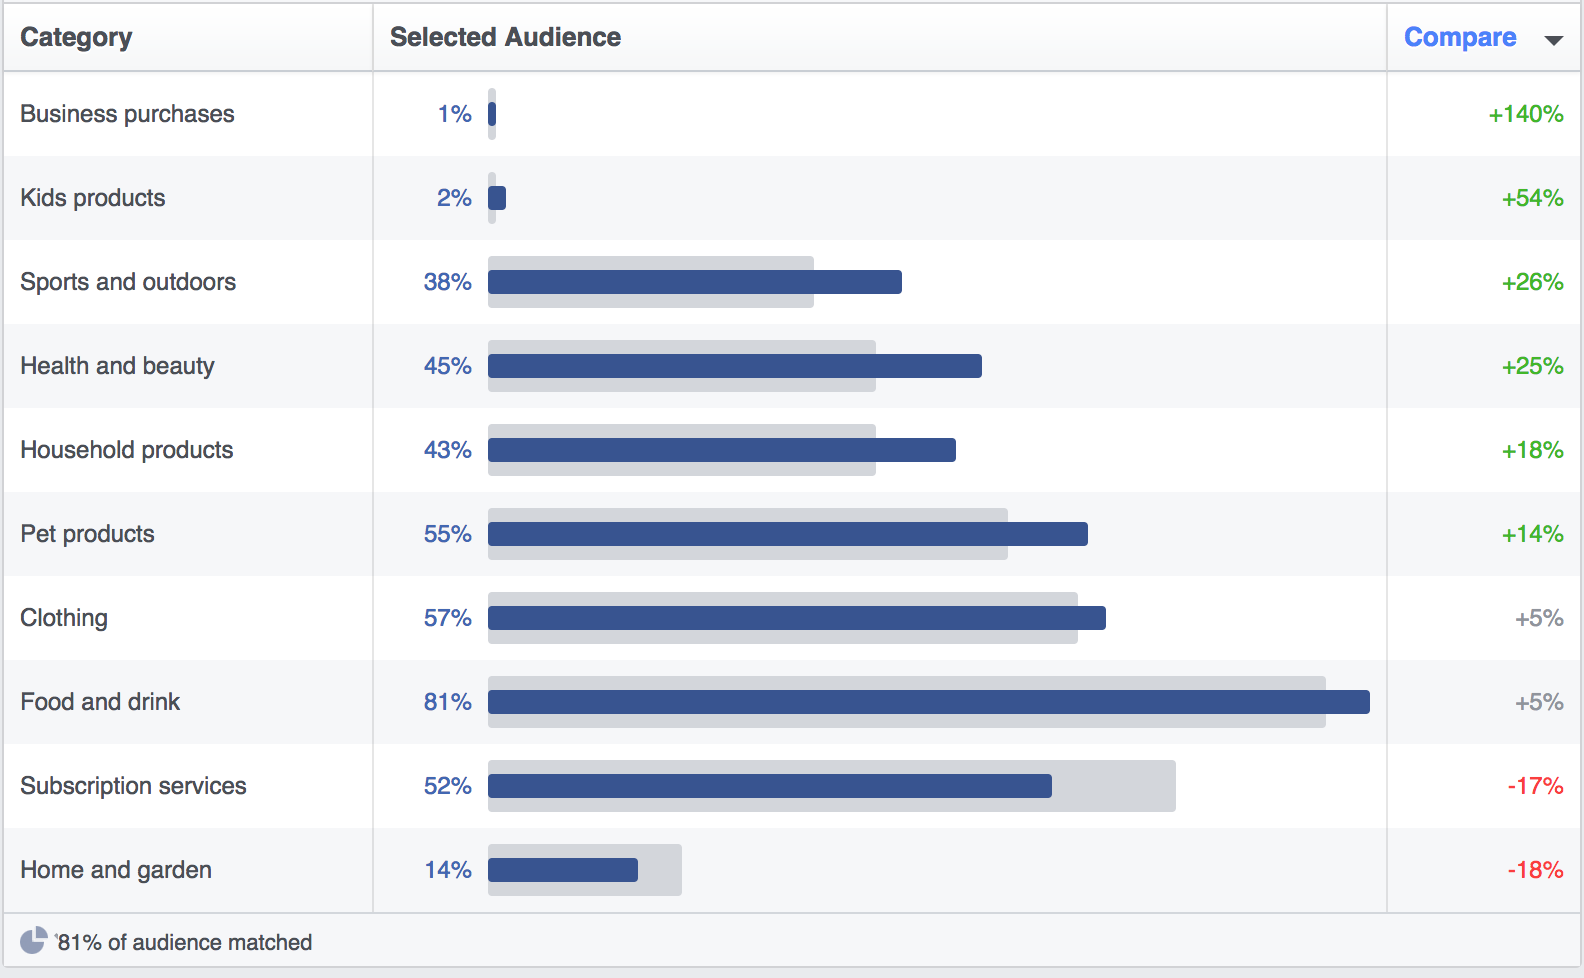Click the Health and beauty bar
The width and height of the screenshot is (1584, 978).
[734, 366]
